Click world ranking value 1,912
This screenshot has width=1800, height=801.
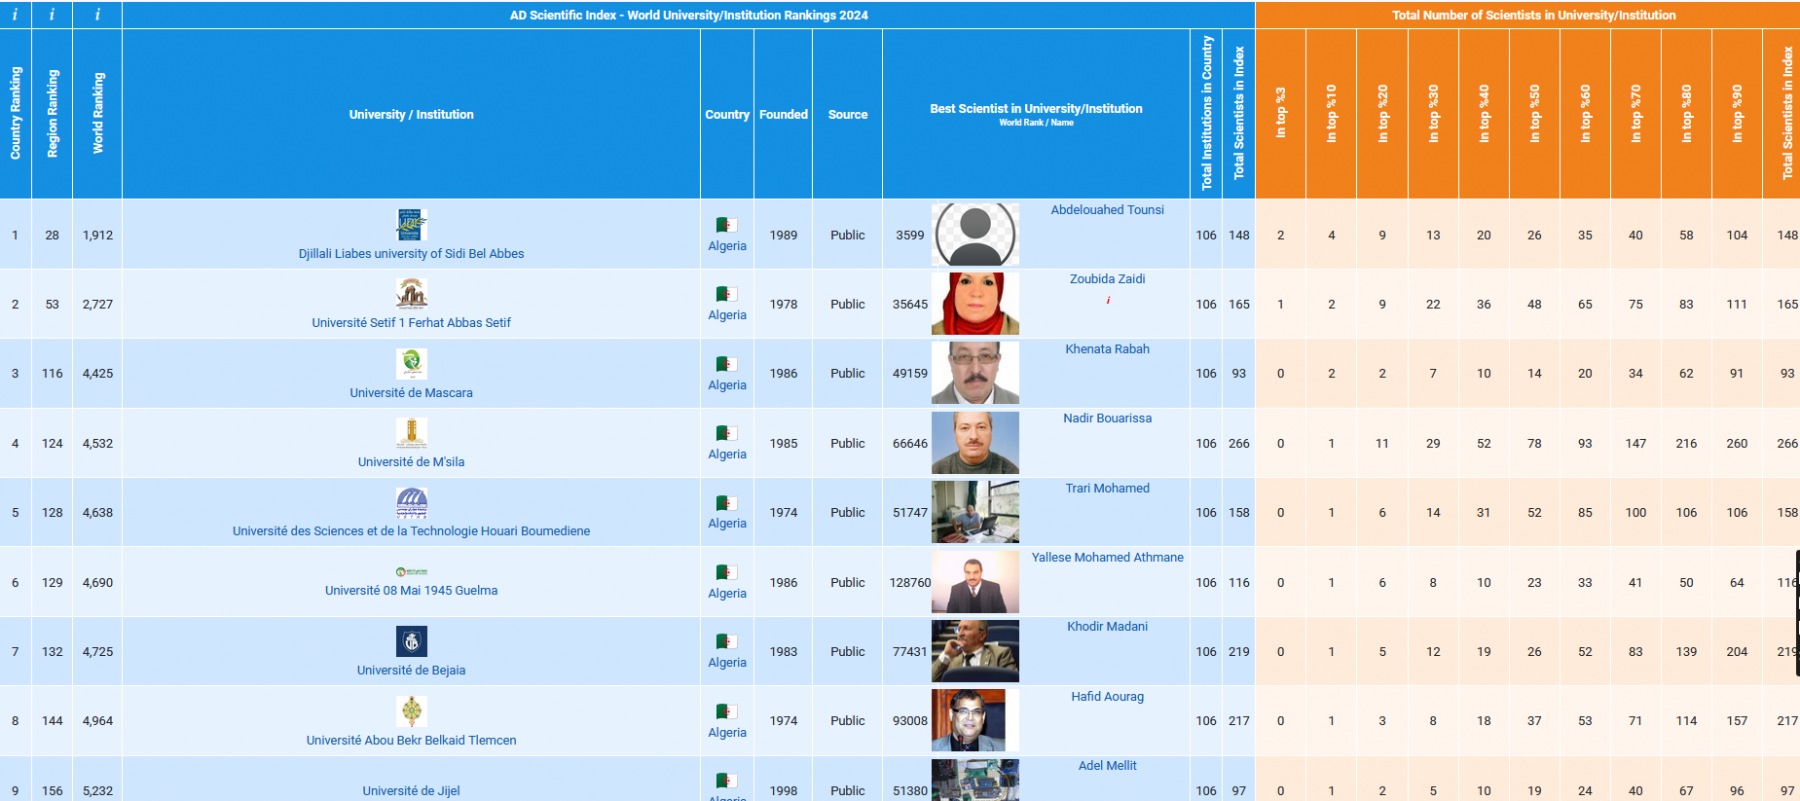tap(98, 235)
